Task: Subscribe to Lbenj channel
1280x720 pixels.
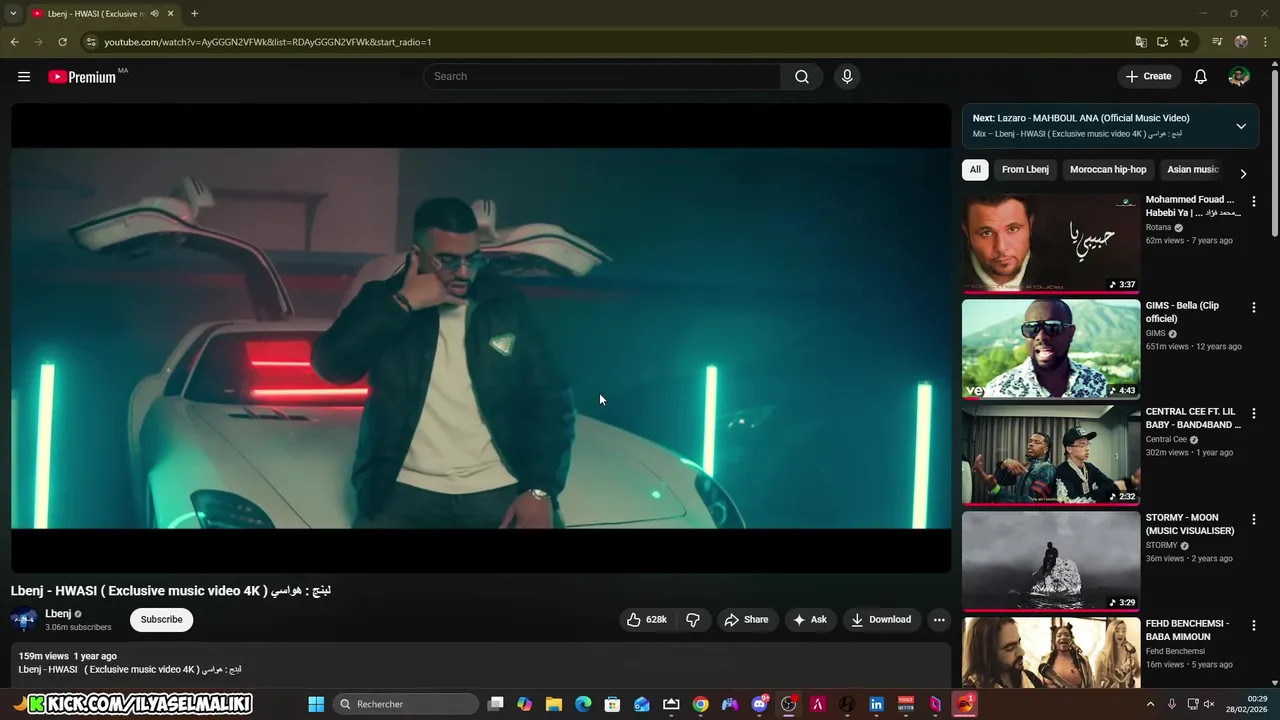Action: [161, 620]
